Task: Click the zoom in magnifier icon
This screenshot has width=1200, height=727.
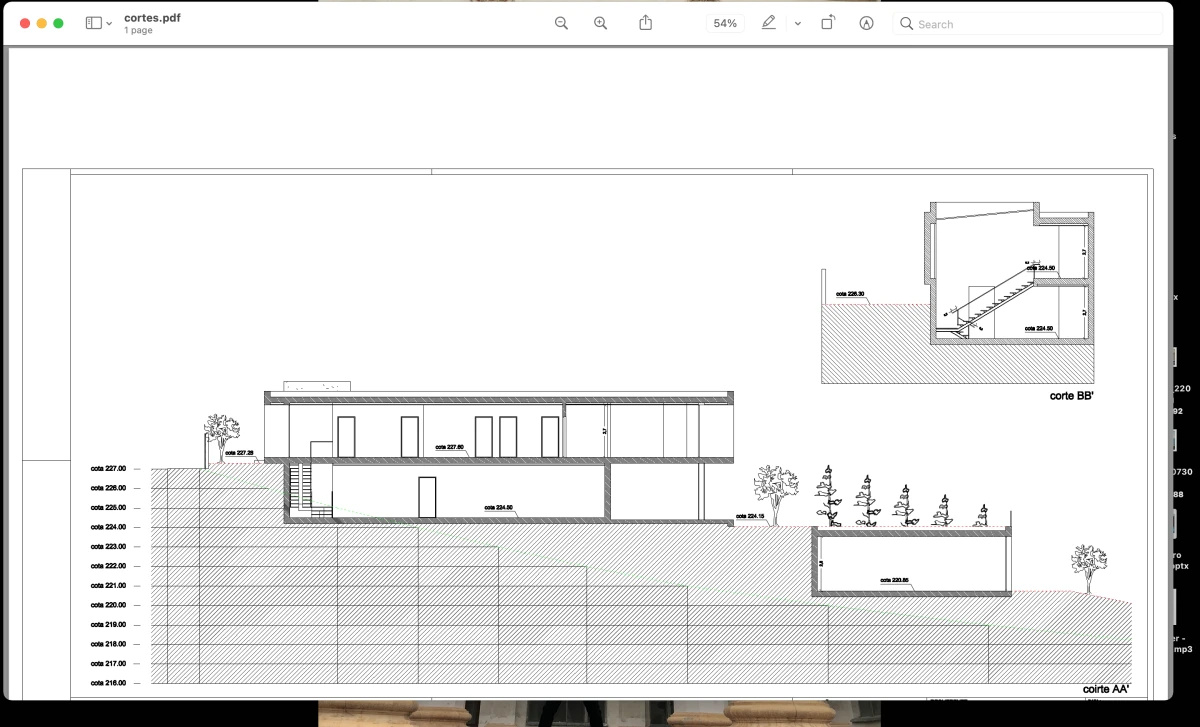Action: click(600, 23)
